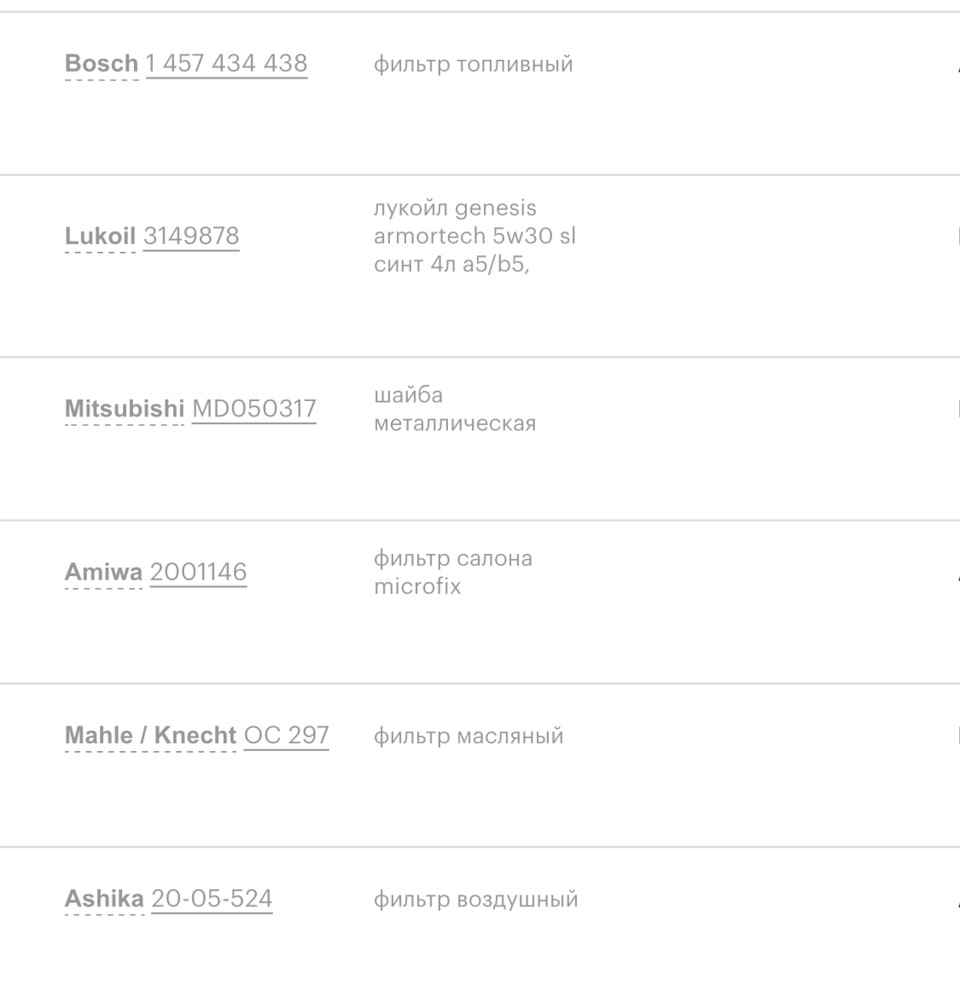Screen dimensions: 960x1007
Task: Select the 'фильтр воздушный' description text
Action: point(476,899)
